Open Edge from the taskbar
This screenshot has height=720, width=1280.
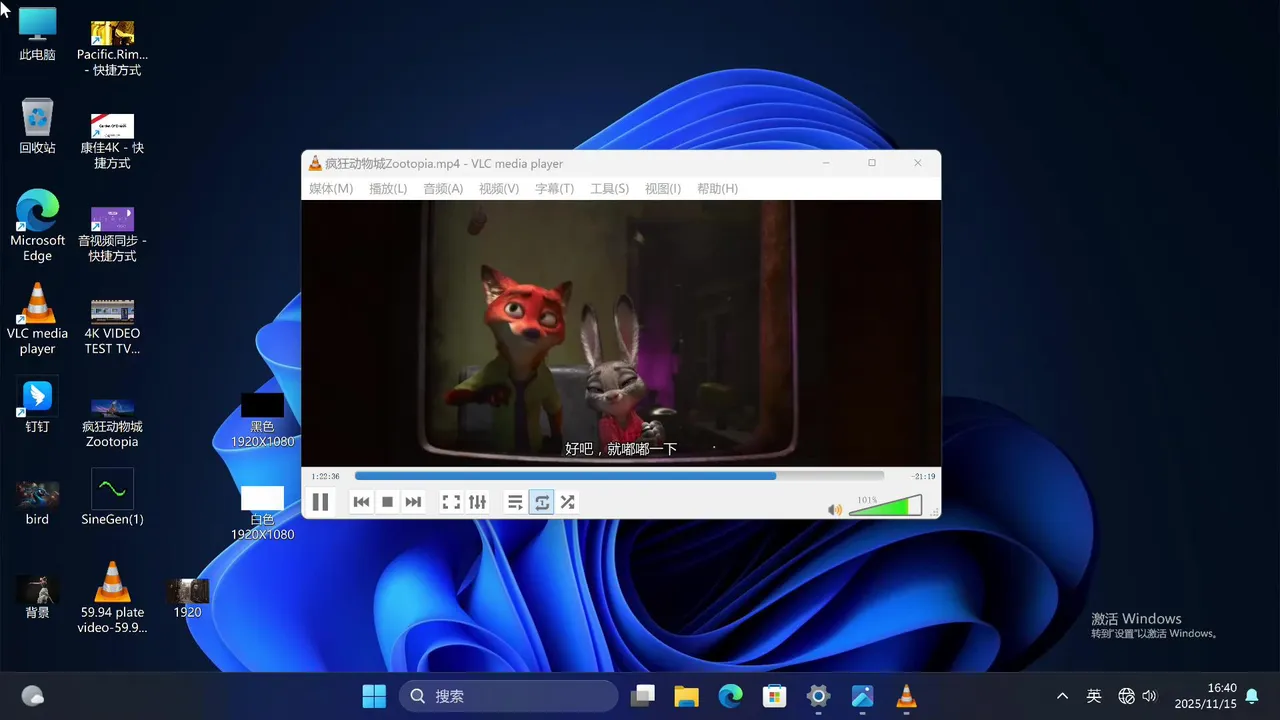point(730,696)
